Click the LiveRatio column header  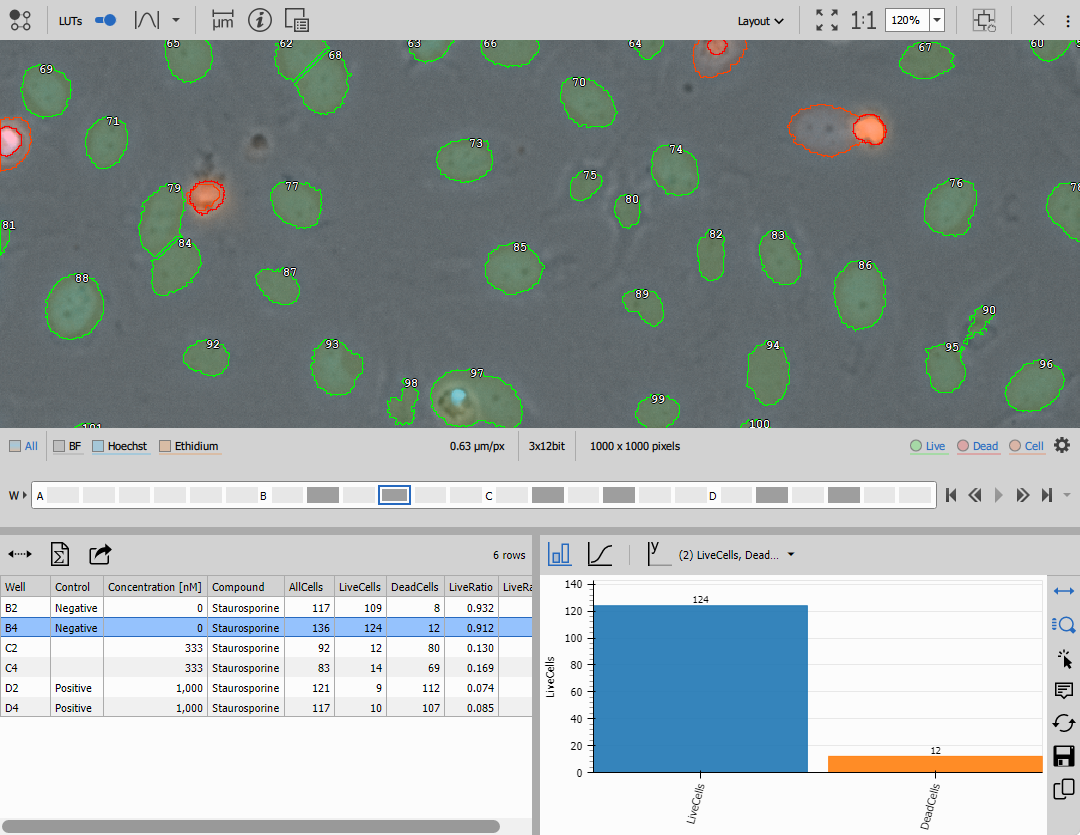point(470,587)
